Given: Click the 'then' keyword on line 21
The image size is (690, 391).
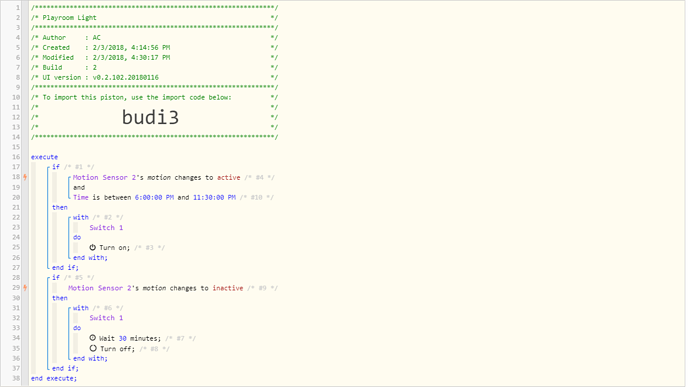Looking at the screenshot, I should pyautogui.click(x=60, y=207).
